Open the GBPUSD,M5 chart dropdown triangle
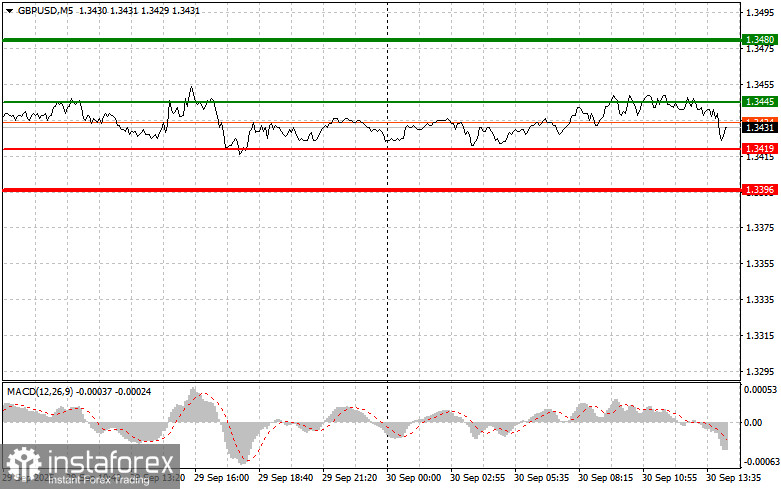Image resolution: width=781 pixels, height=489 pixels. pos(9,11)
